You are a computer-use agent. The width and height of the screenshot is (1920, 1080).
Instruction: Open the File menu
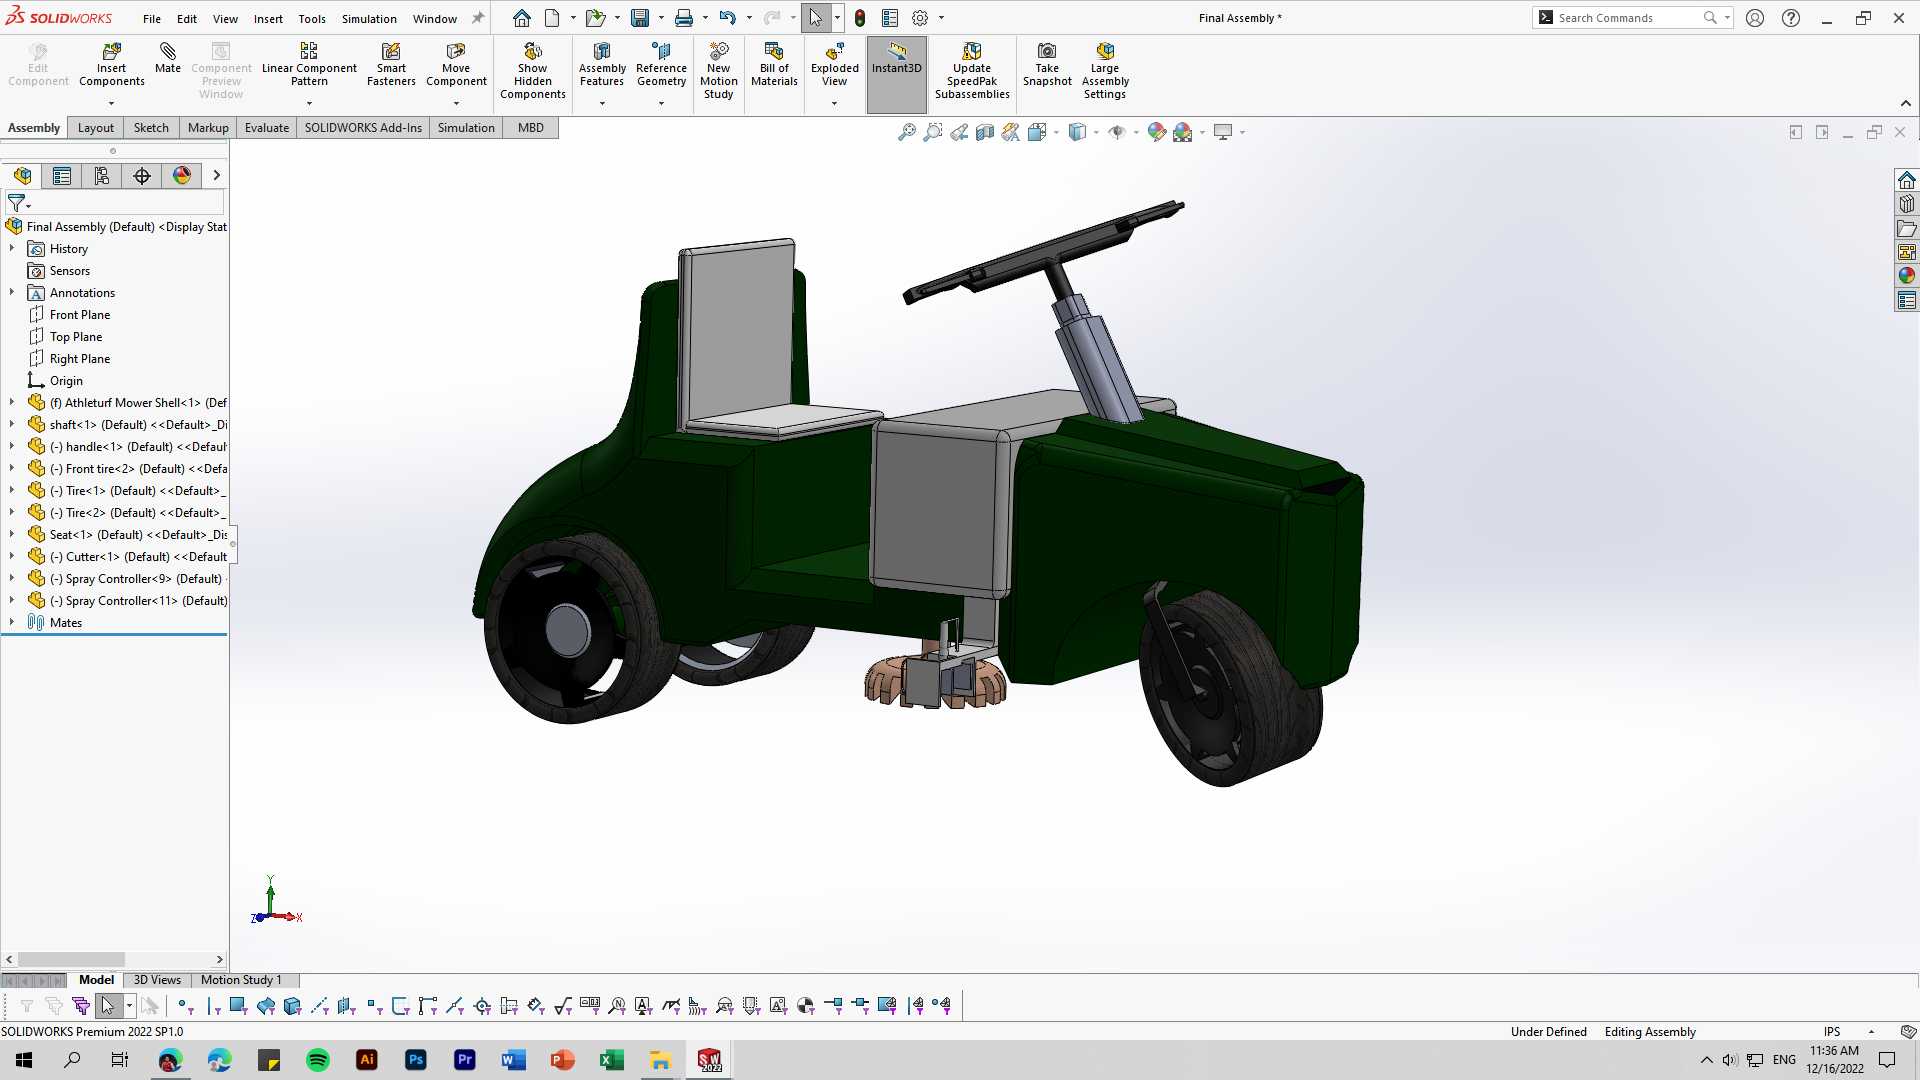click(x=151, y=19)
